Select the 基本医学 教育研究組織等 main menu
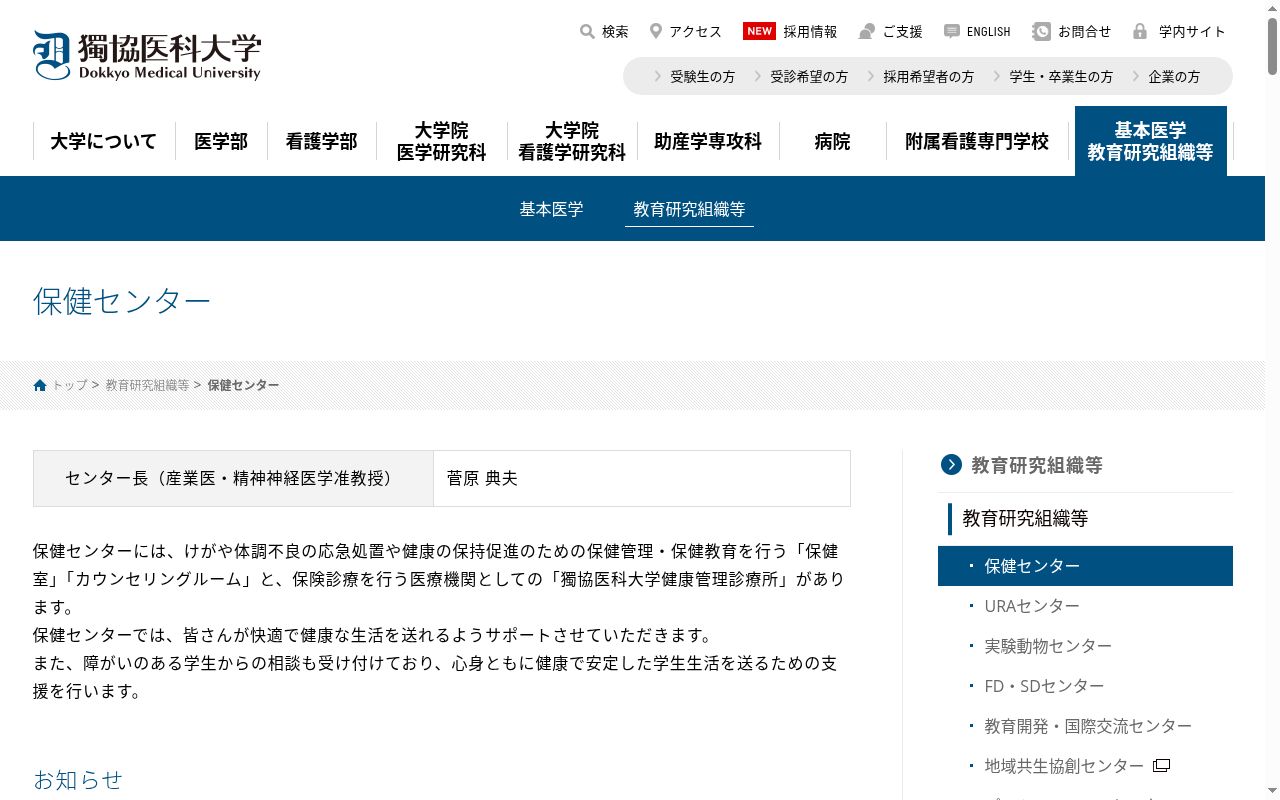 click(x=1151, y=141)
